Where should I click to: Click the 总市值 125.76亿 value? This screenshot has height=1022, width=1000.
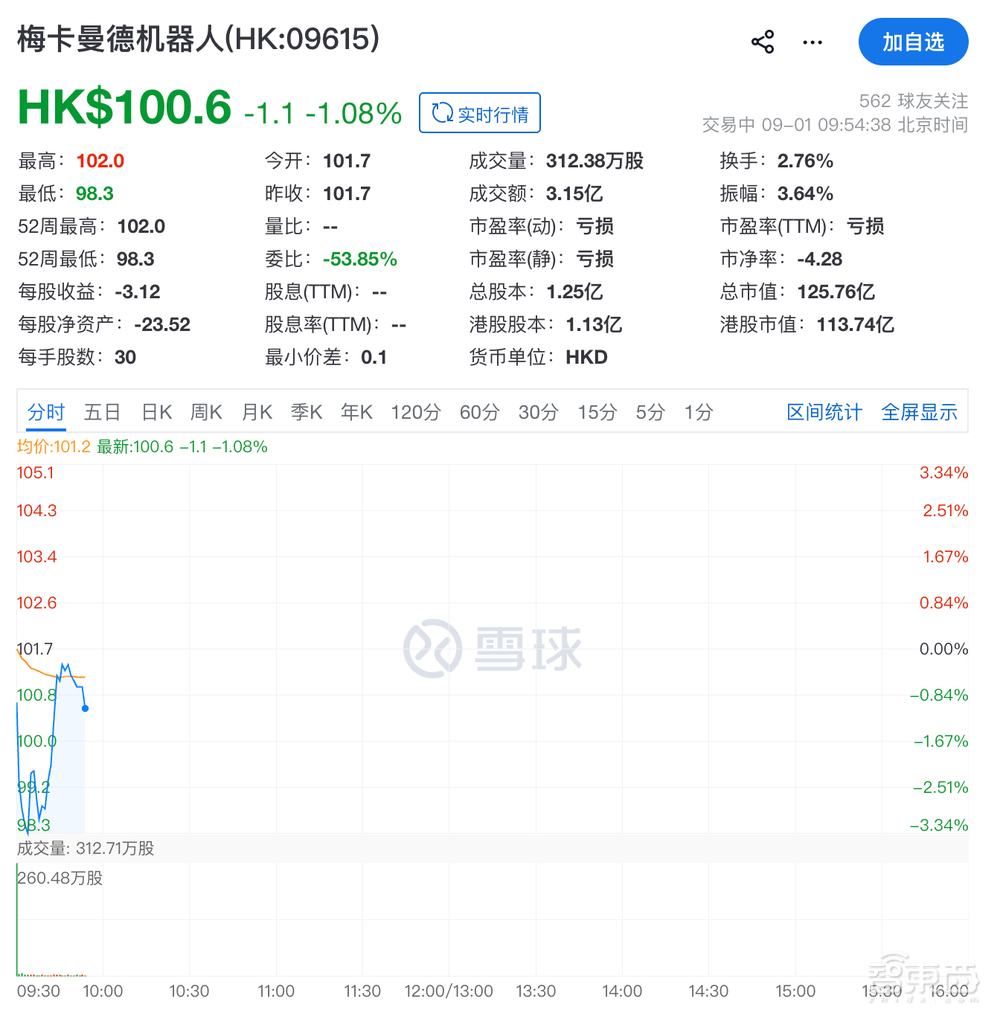point(836,291)
